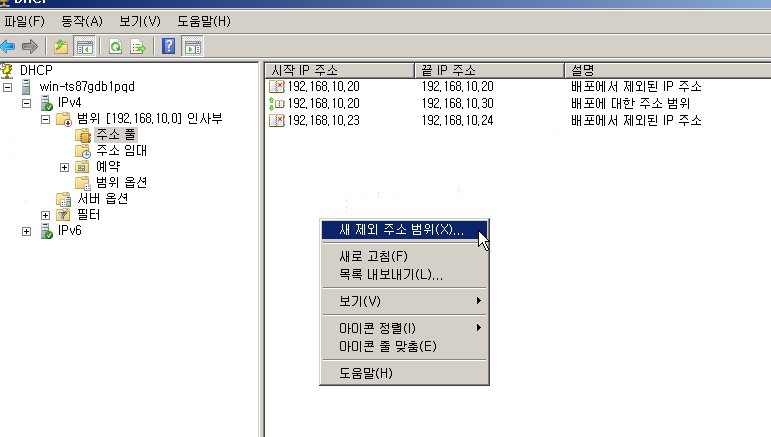The image size is (771, 437).
Task: Choose 목록 내보내기(L)... from context menu
Action: click(x=404, y=274)
